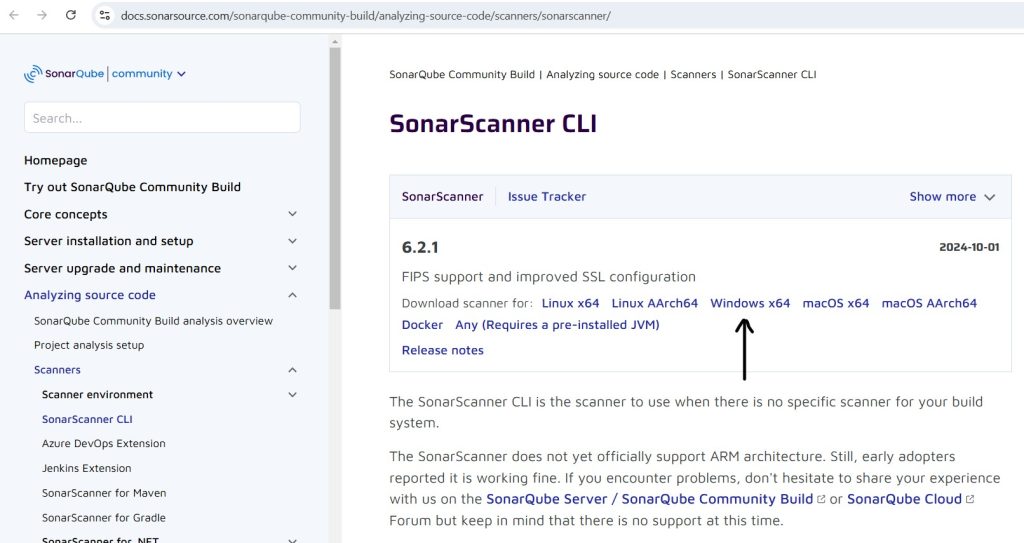Click SonarQube Community Build breadcrumb

(x=462, y=74)
